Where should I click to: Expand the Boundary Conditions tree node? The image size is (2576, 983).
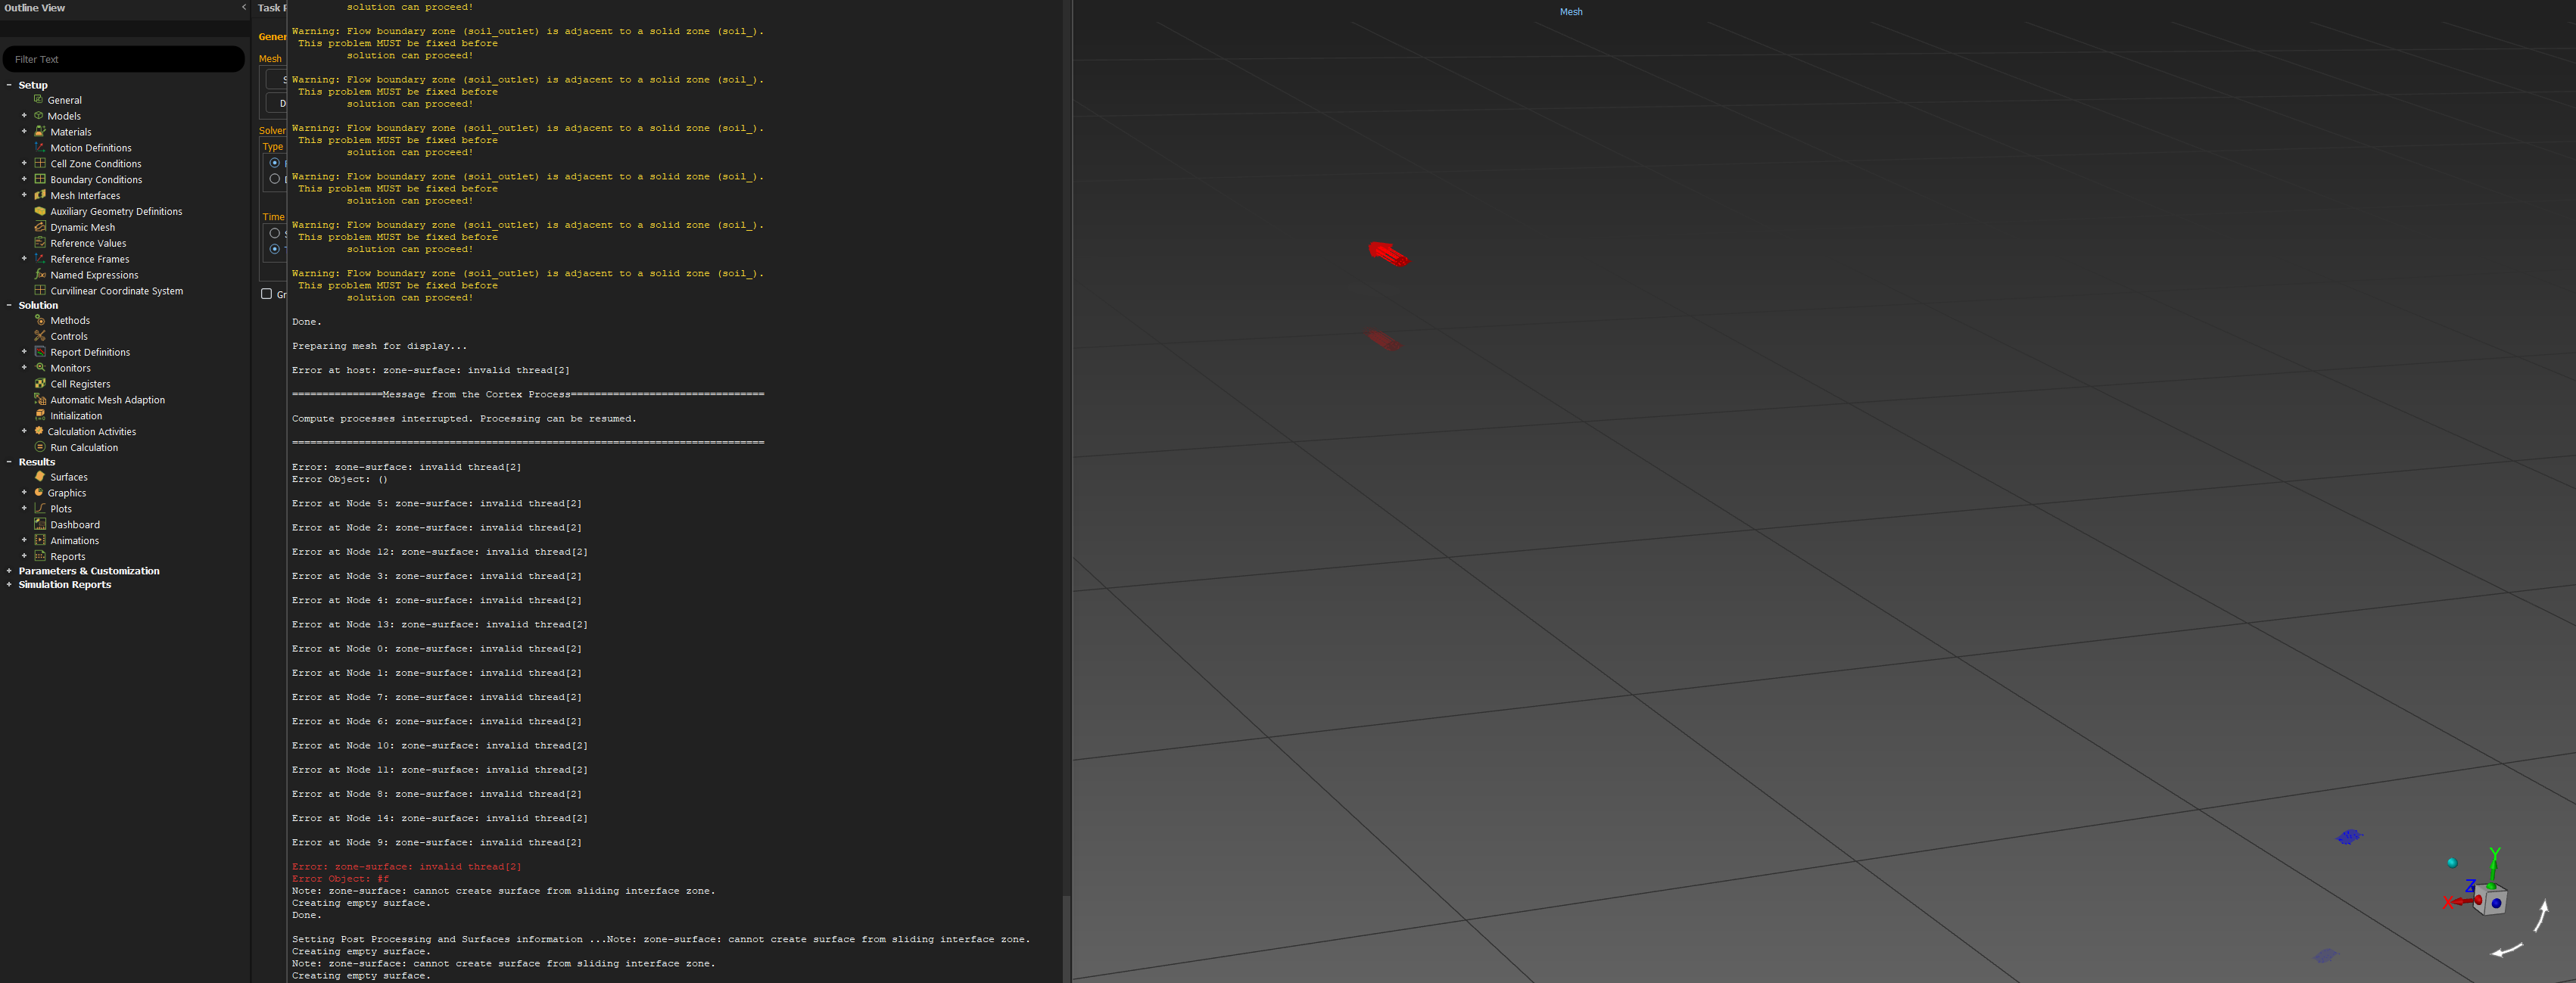pos(24,179)
